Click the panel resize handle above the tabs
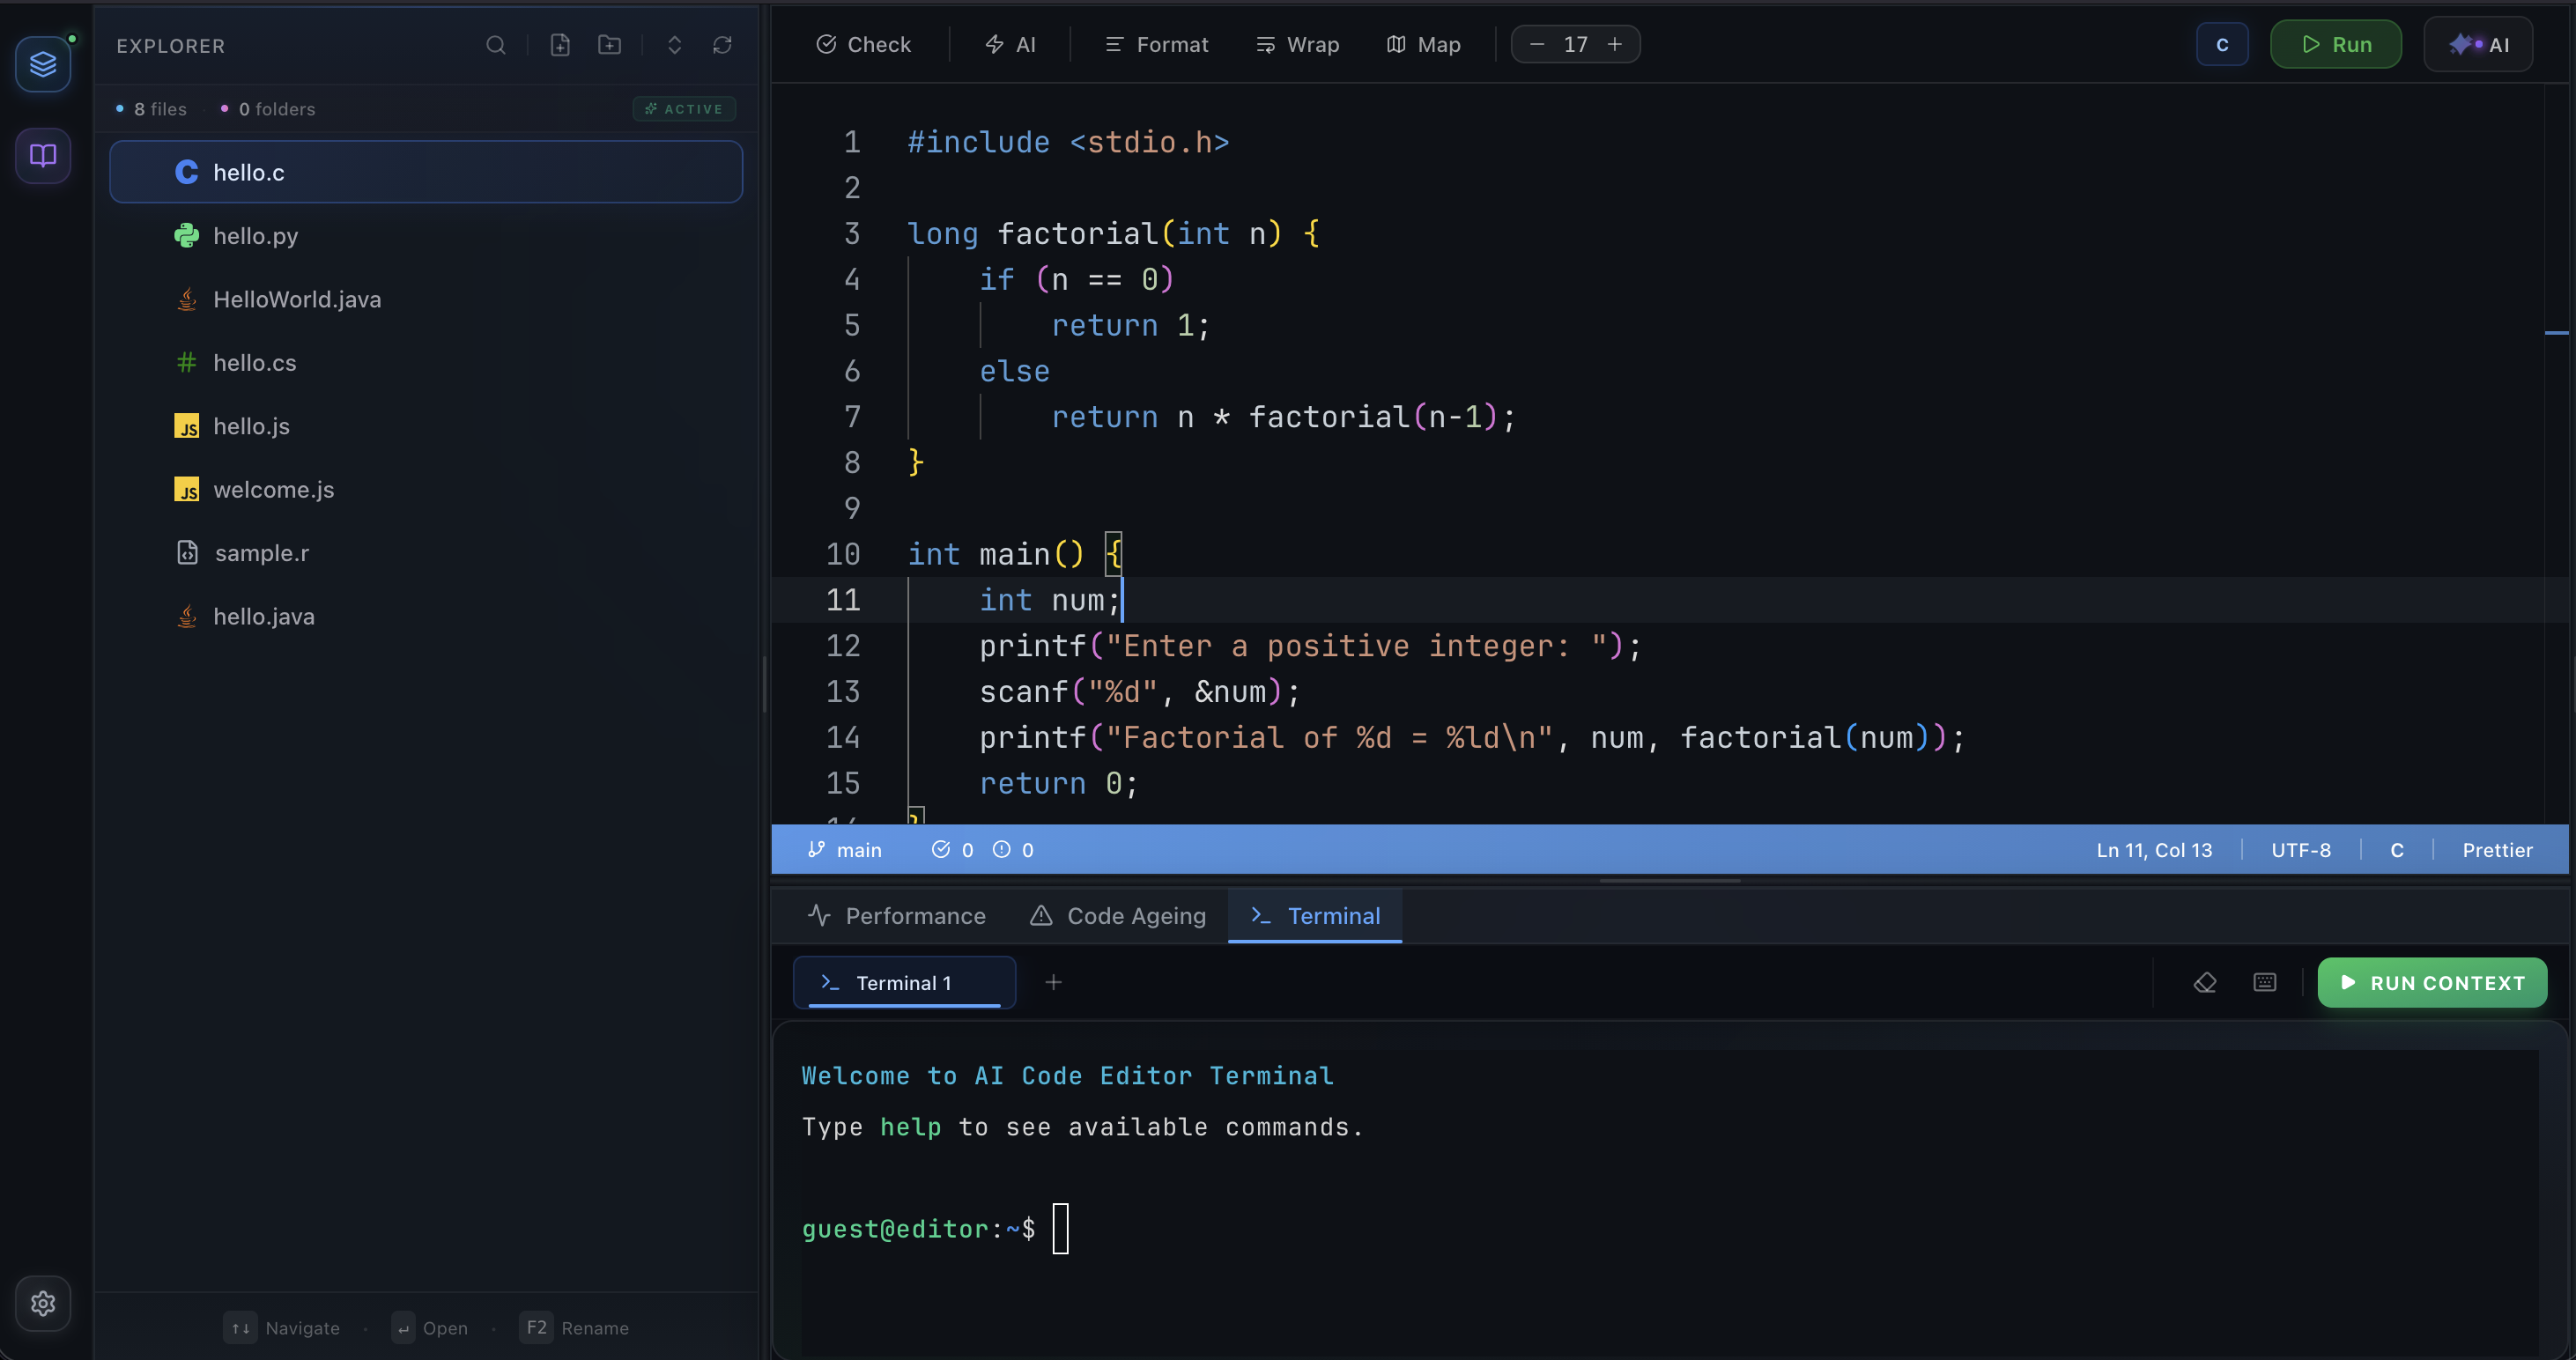Image resolution: width=2576 pixels, height=1360 pixels. click(1670, 881)
